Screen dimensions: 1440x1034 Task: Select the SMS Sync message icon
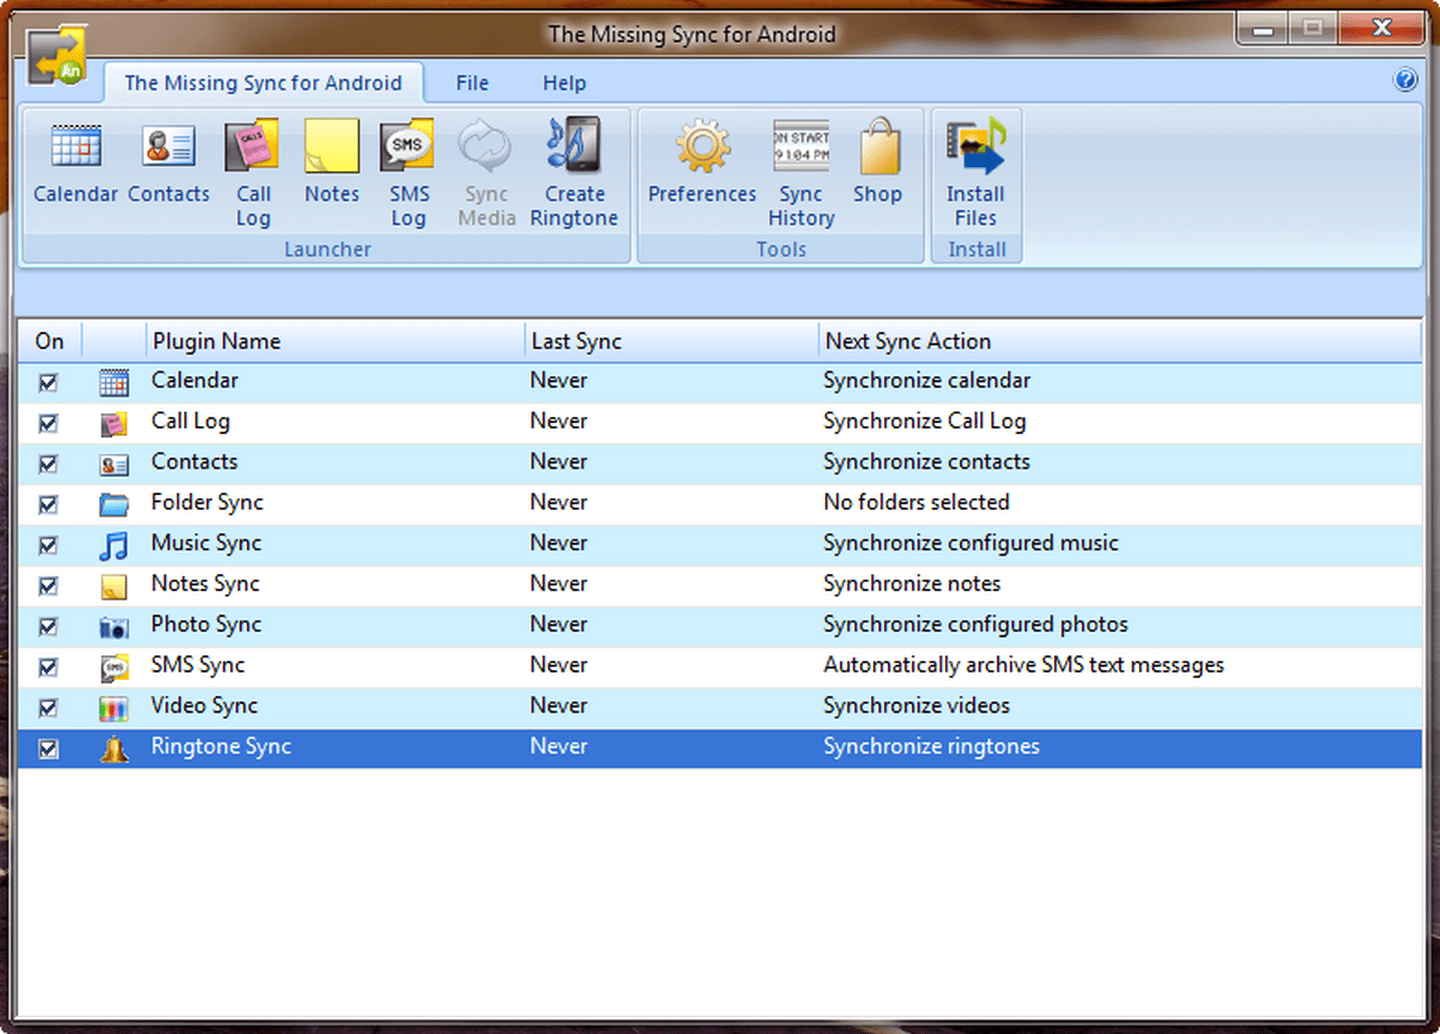[x=114, y=667]
